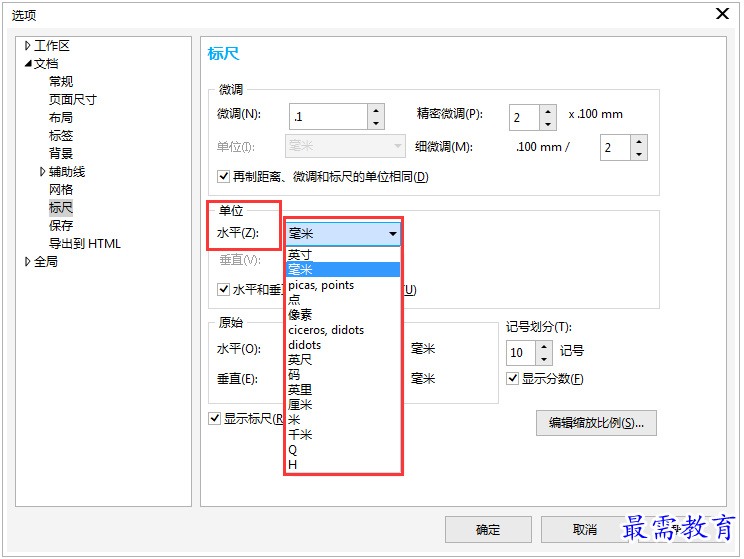Image resolution: width=744 pixels, height=559 pixels.
Task: Choose didots from the units list
Action: pyautogui.click(x=343, y=345)
